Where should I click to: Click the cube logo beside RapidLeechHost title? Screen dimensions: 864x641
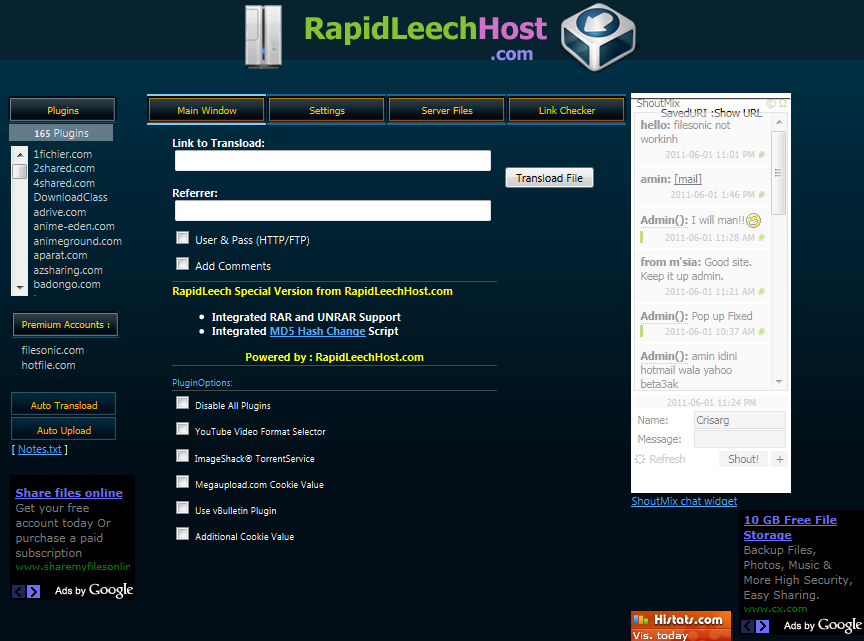pyautogui.click(x=597, y=37)
